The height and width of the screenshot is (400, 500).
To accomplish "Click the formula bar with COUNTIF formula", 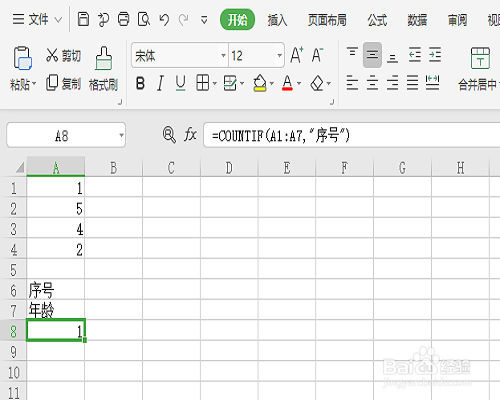I will tap(352, 135).
